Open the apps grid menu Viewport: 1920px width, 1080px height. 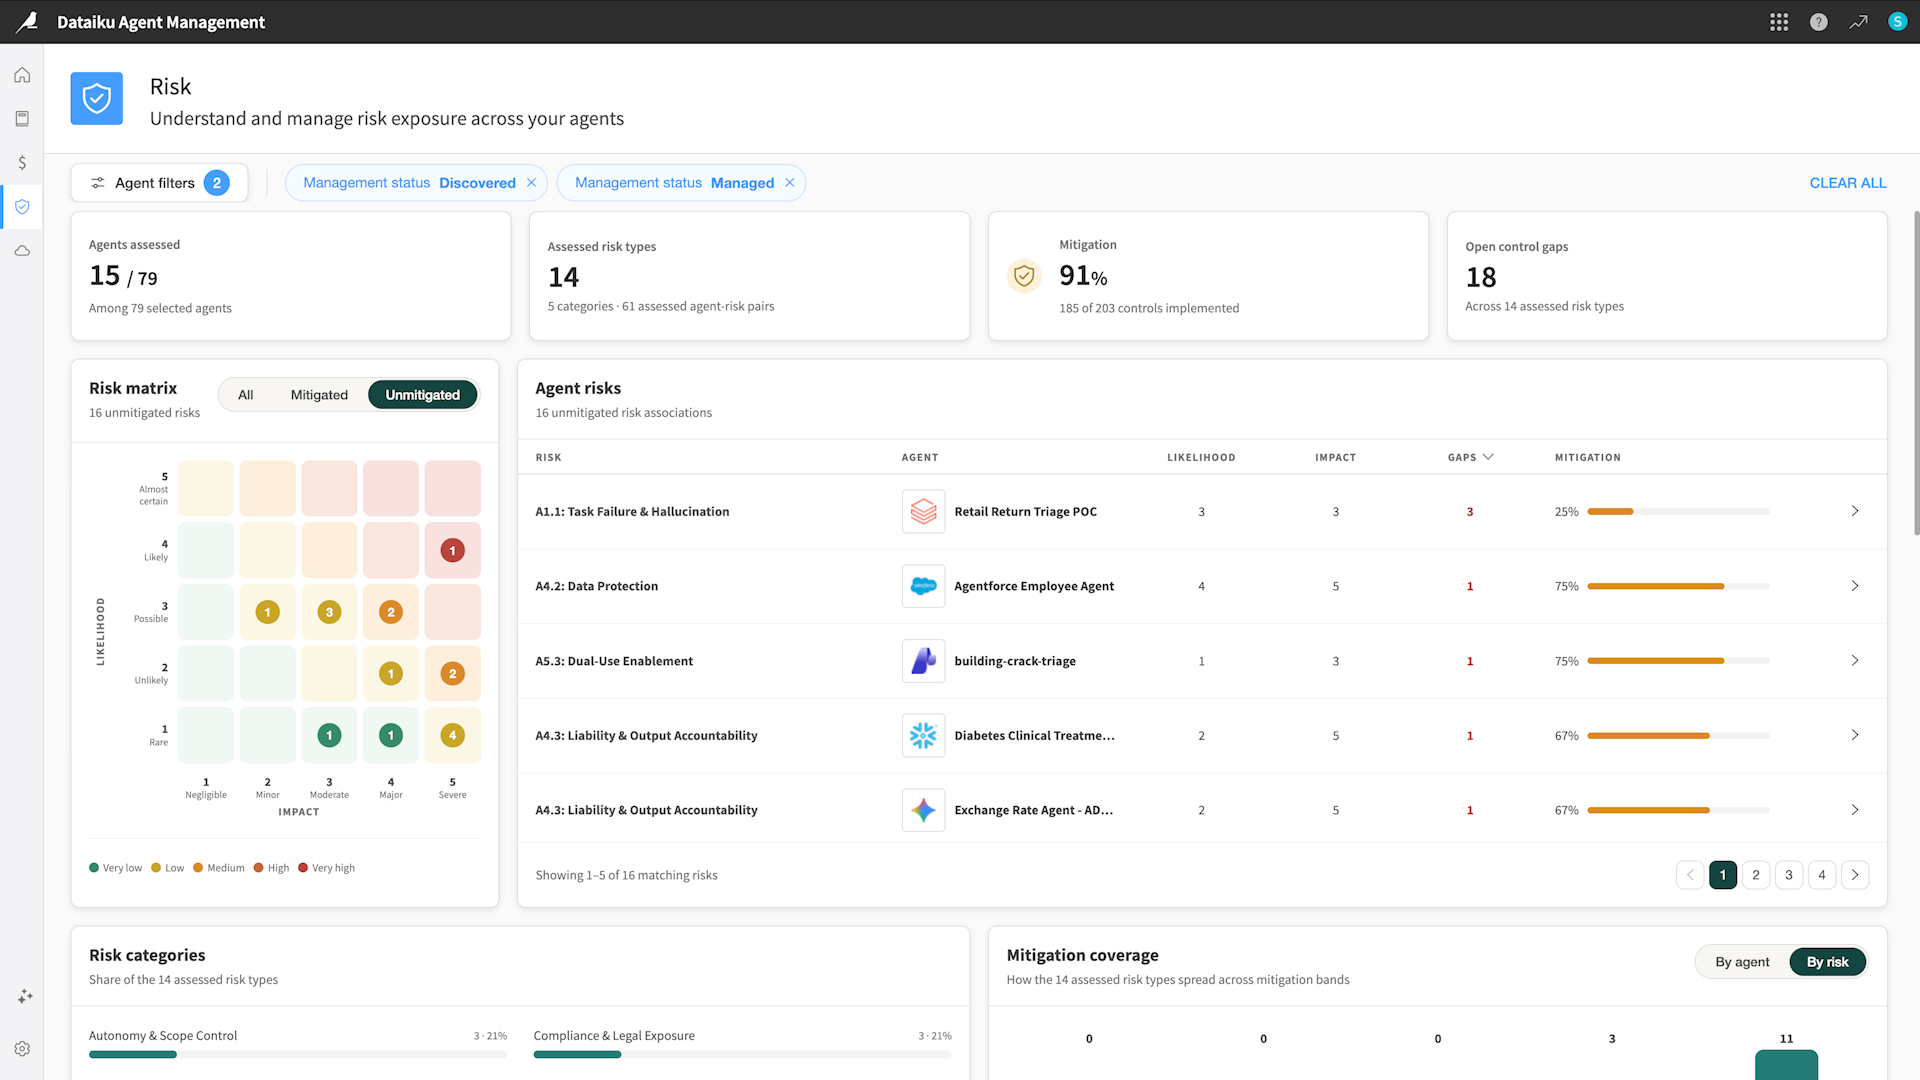(1779, 22)
